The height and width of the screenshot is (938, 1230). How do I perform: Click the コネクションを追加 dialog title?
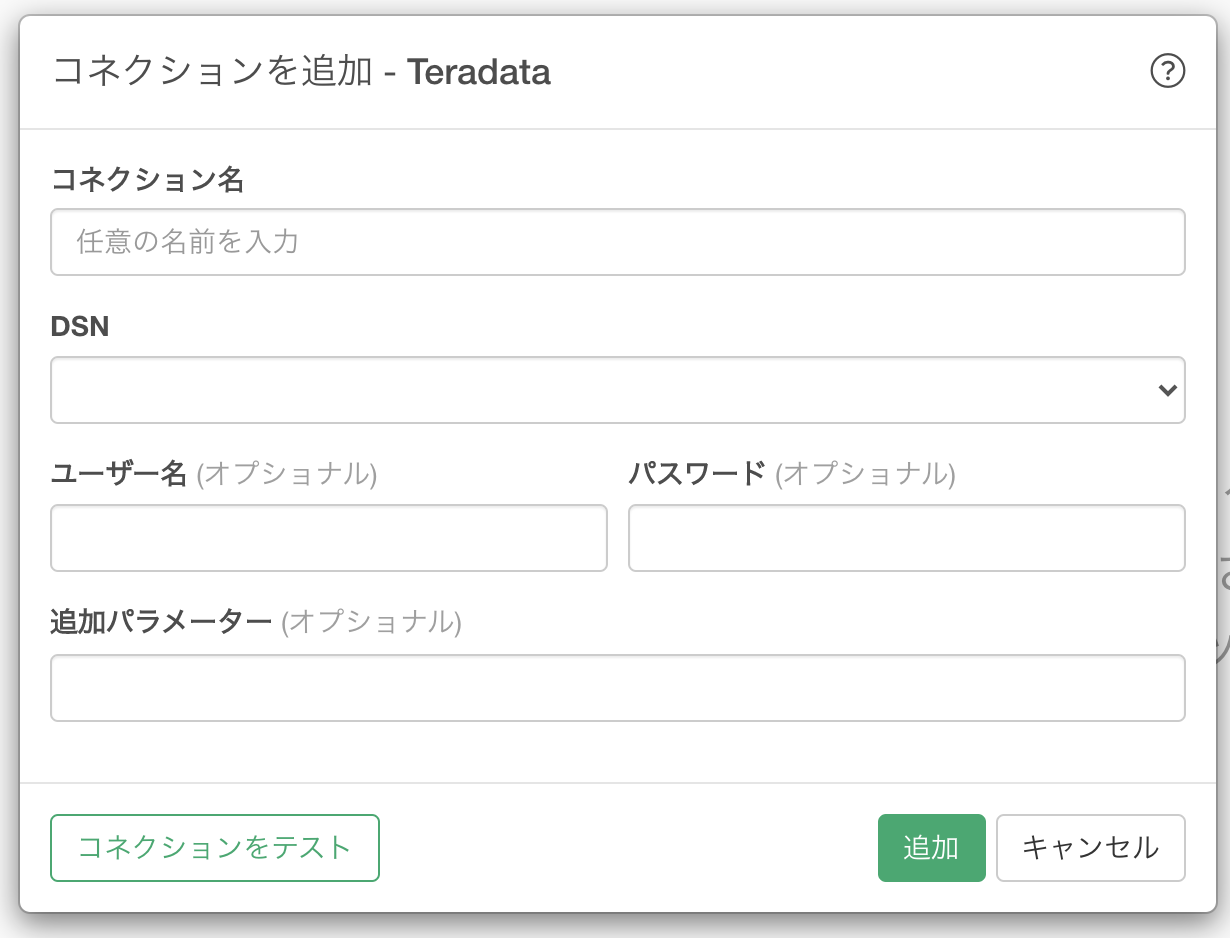pyautogui.click(x=211, y=72)
